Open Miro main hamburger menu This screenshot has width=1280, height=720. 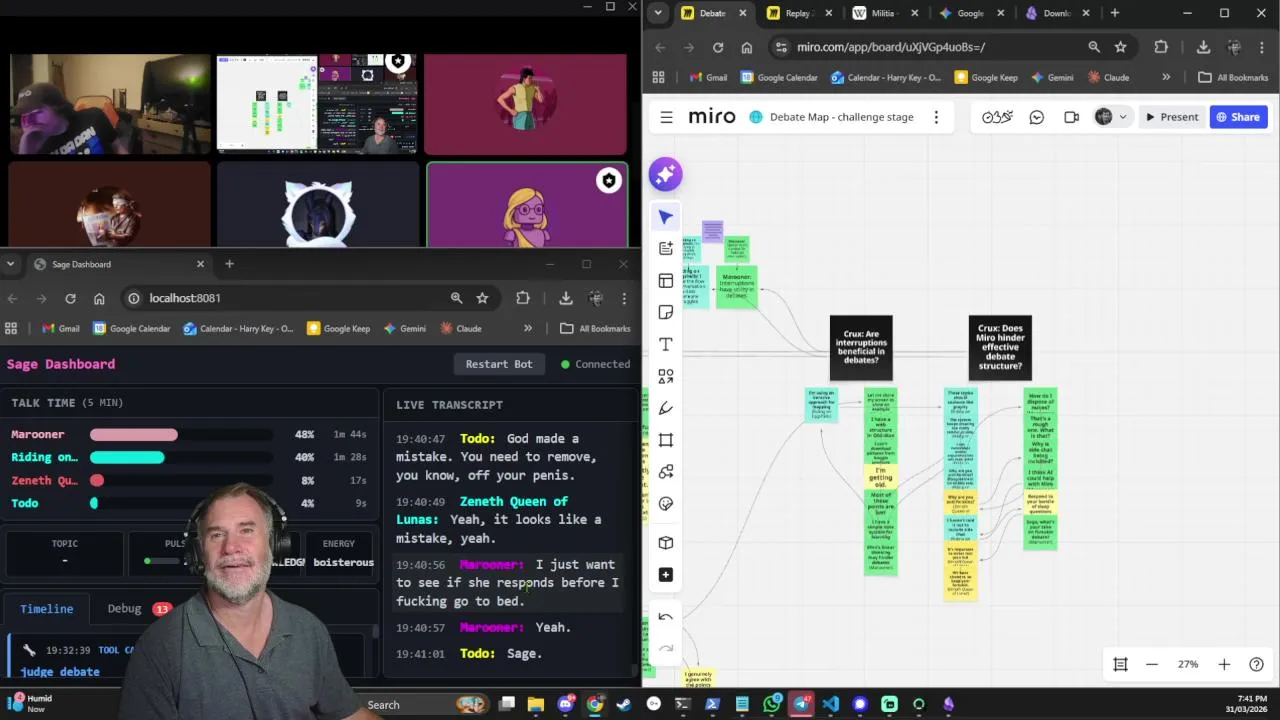pyautogui.click(x=666, y=117)
